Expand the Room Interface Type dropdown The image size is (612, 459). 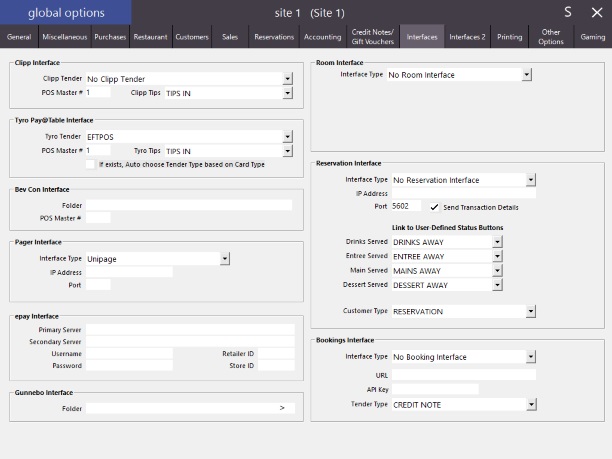click(x=526, y=75)
